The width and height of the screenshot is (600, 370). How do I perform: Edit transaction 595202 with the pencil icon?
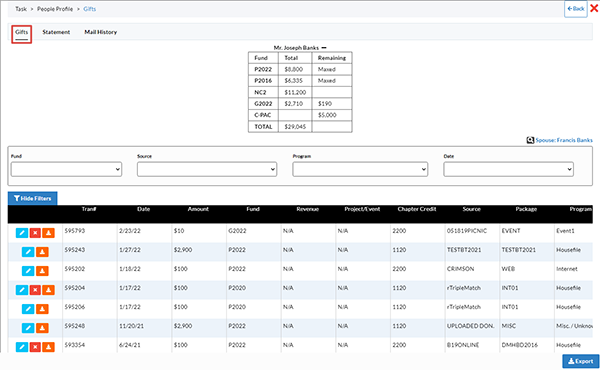[x=28, y=271]
